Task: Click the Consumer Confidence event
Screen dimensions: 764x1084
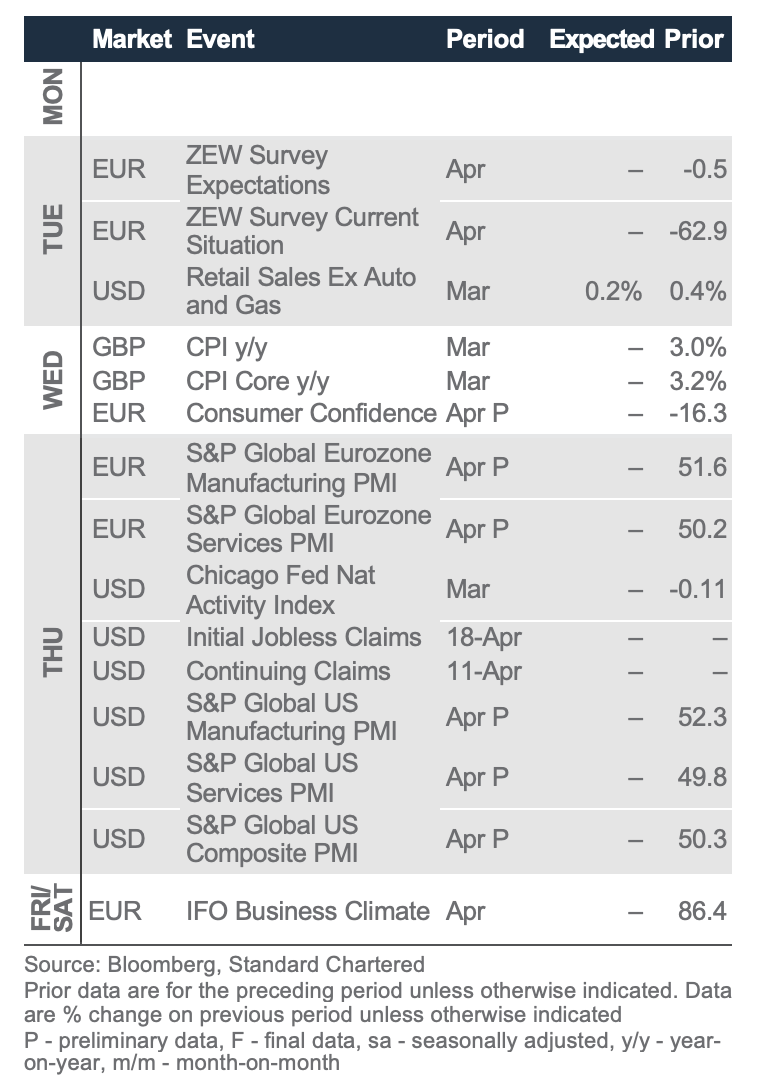Action: [311, 413]
